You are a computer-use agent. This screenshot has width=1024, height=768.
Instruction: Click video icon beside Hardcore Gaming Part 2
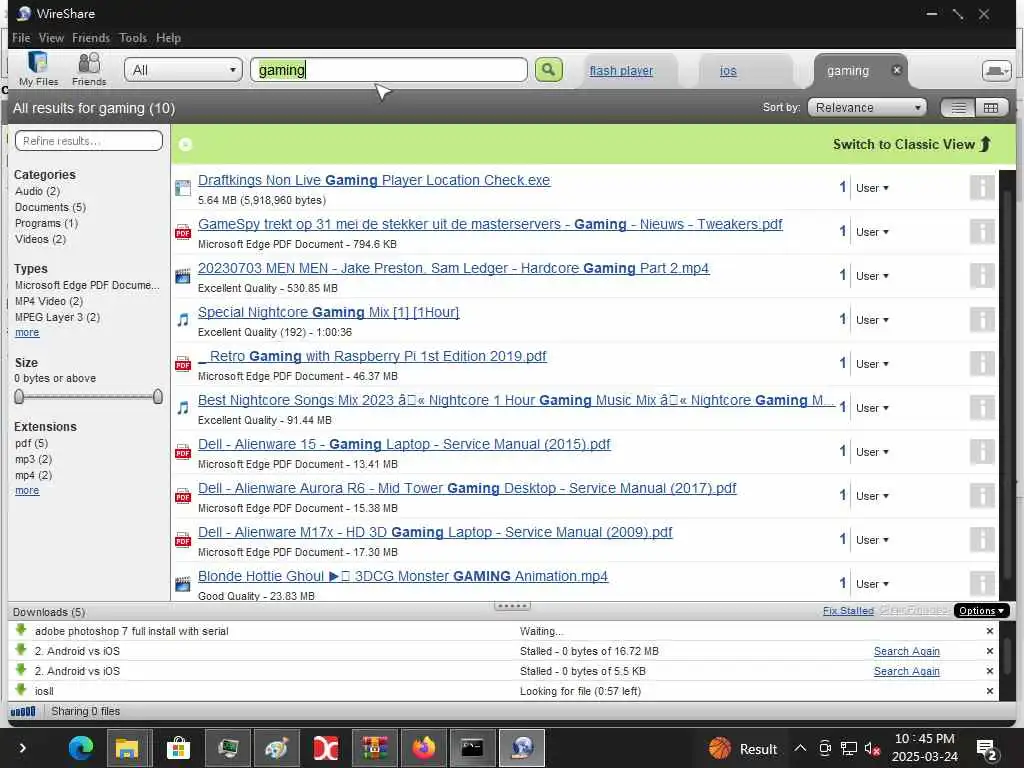coord(183,276)
